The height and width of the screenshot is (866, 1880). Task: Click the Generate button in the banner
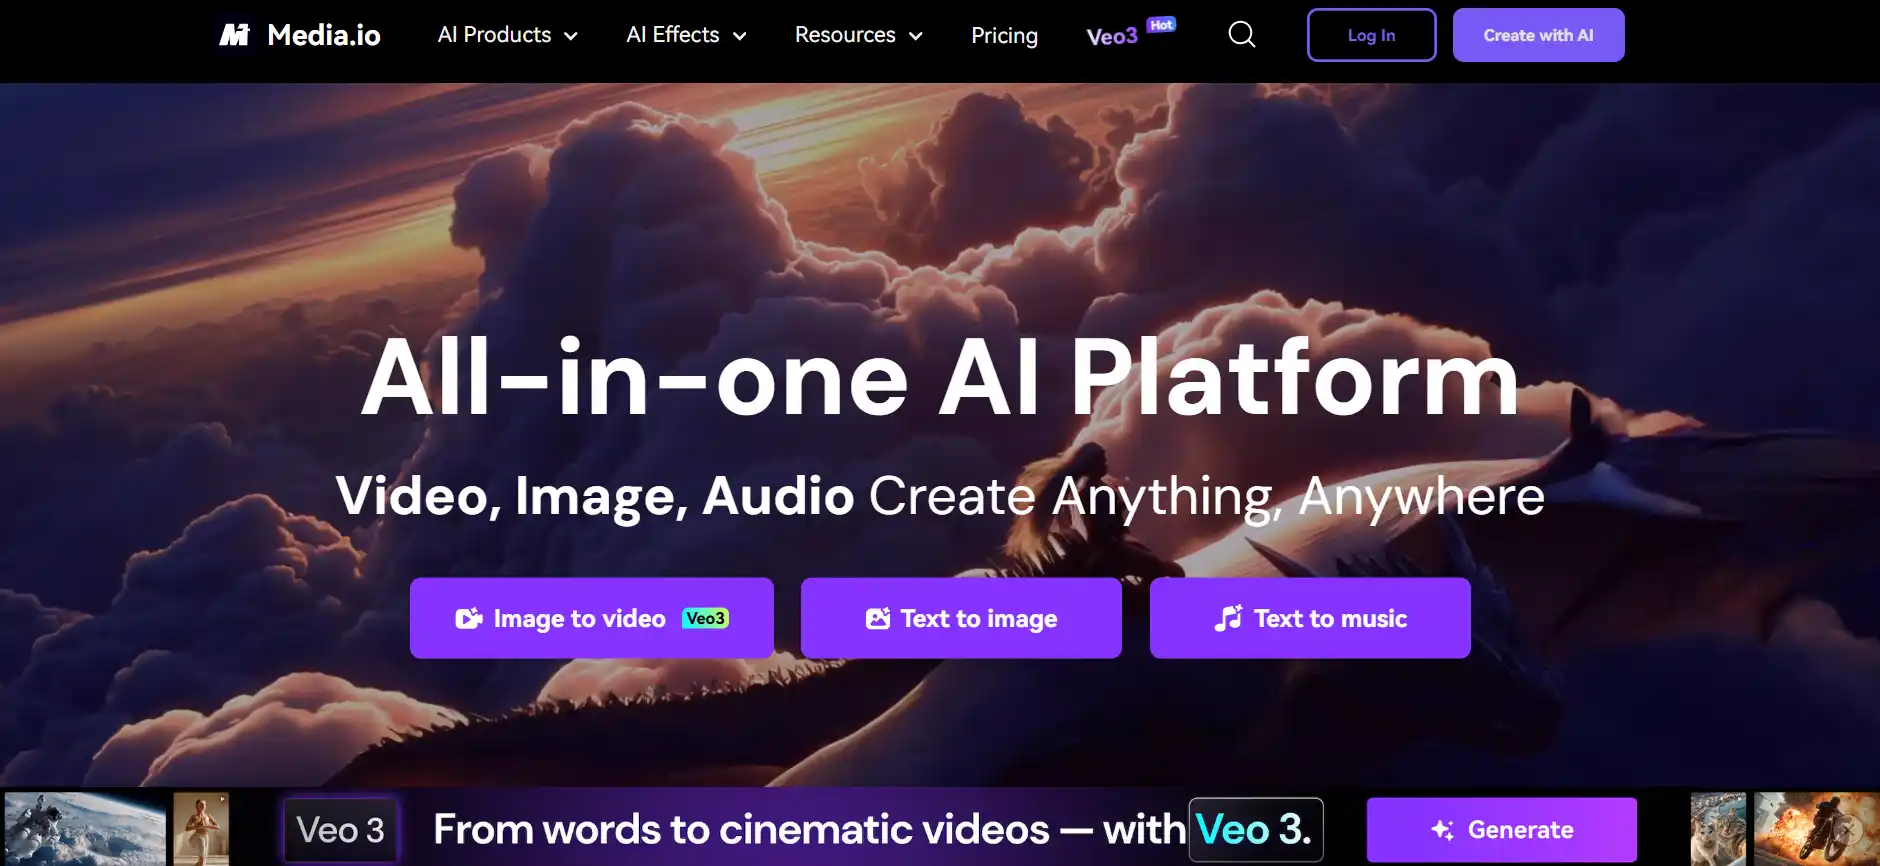(1502, 830)
